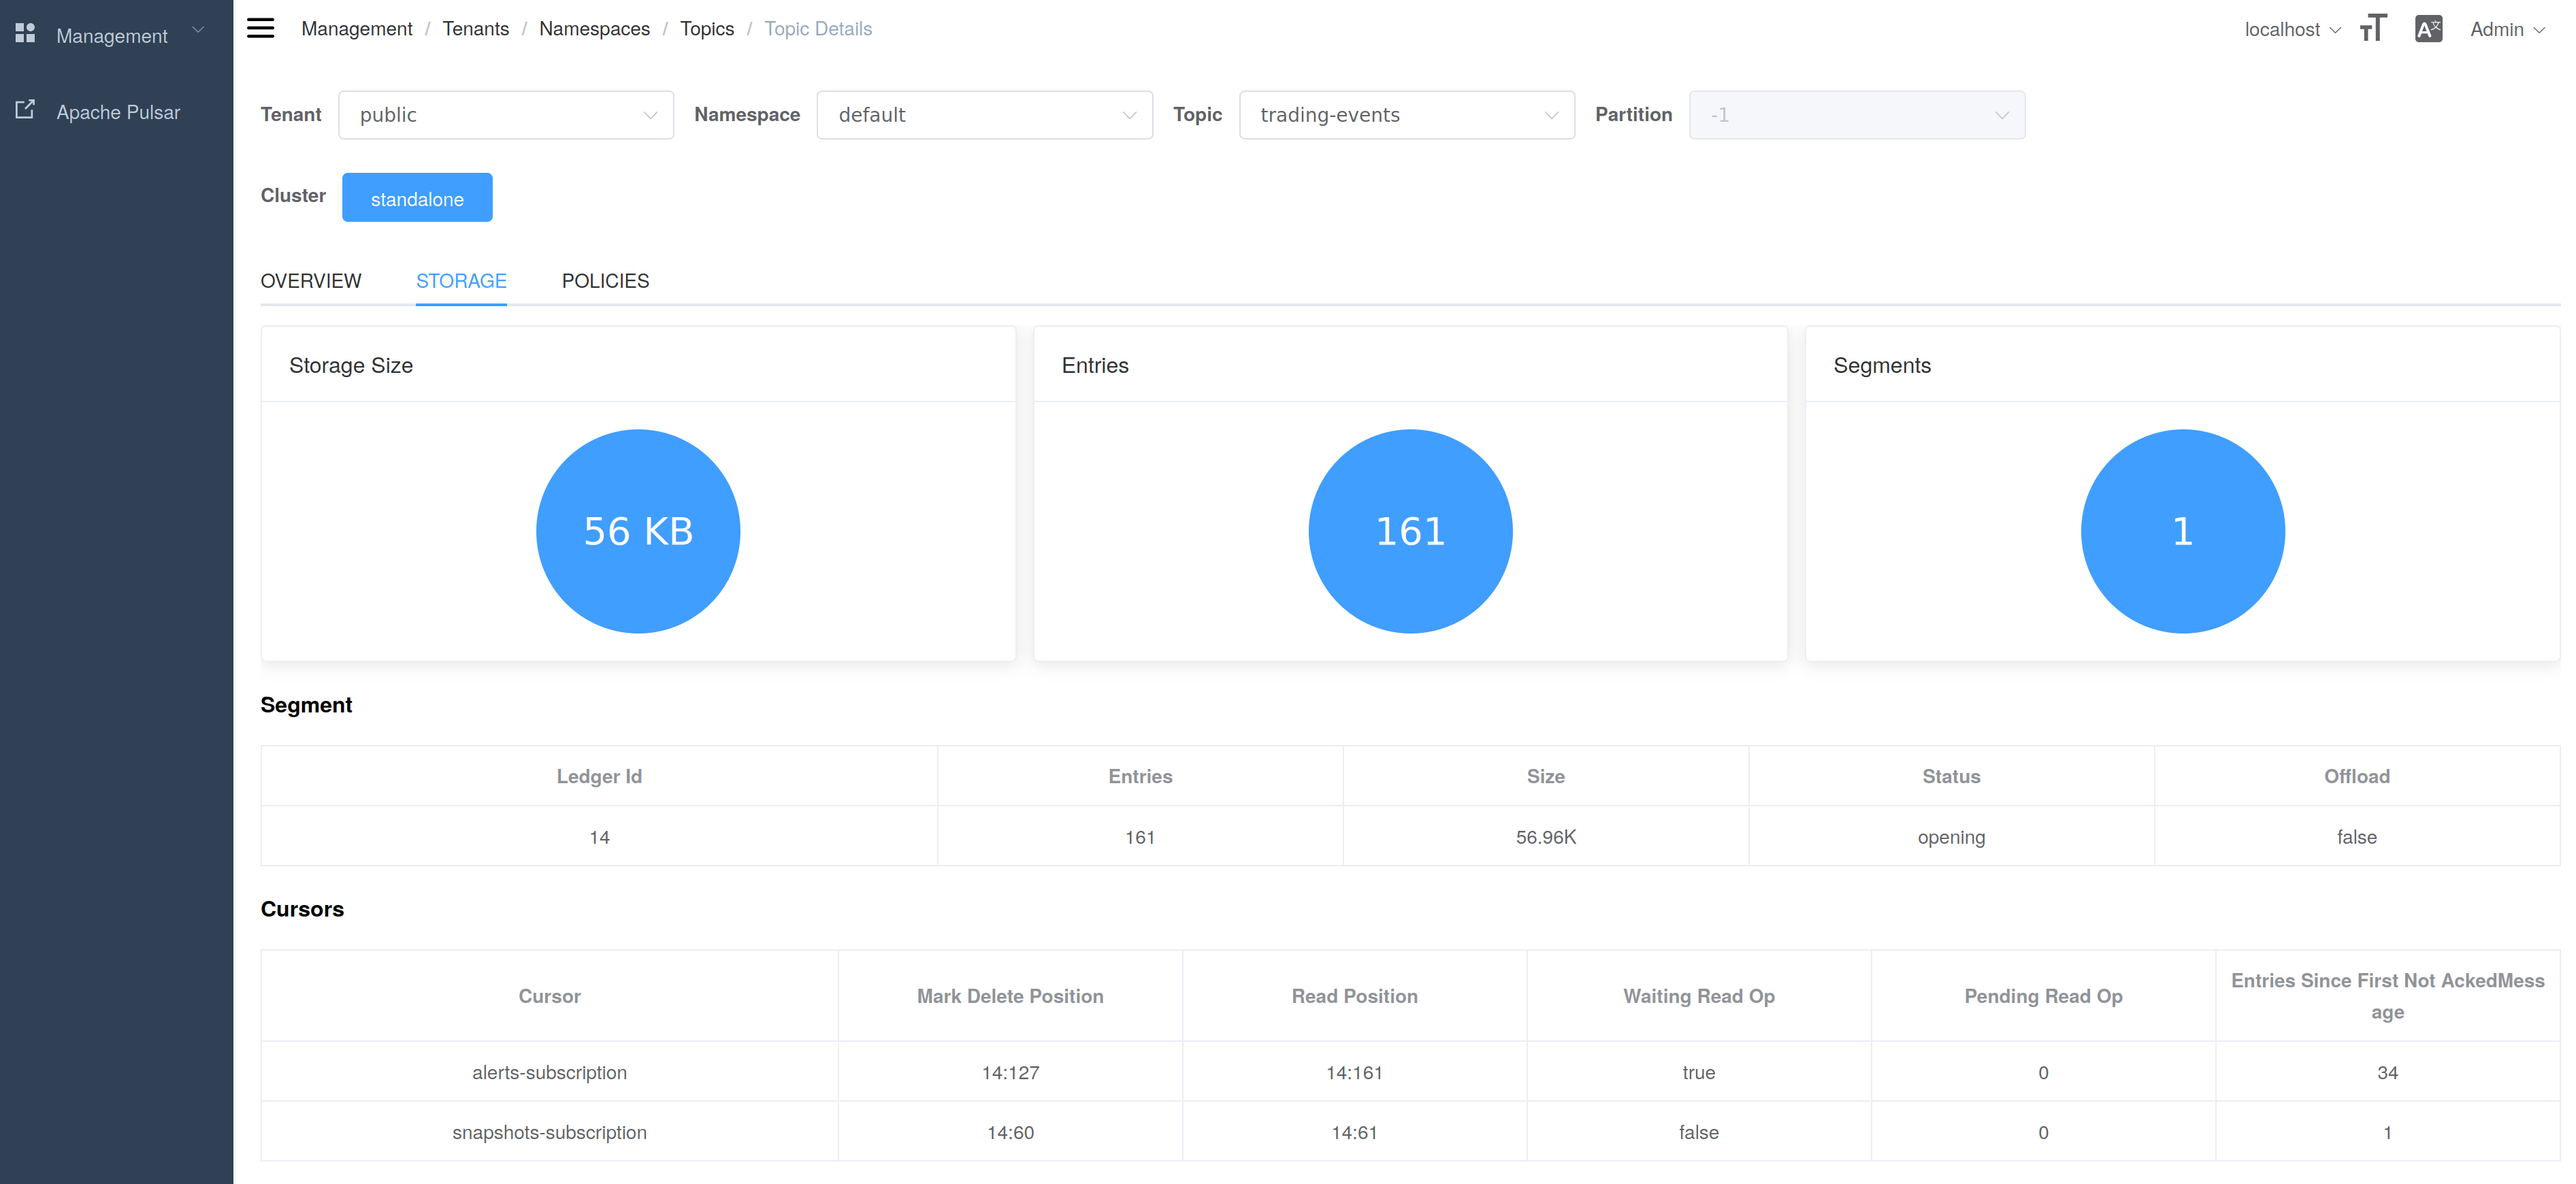The height and width of the screenshot is (1184, 2576).
Task: Click the alerts-subscription cursor row
Action: [x=549, y=1072]
